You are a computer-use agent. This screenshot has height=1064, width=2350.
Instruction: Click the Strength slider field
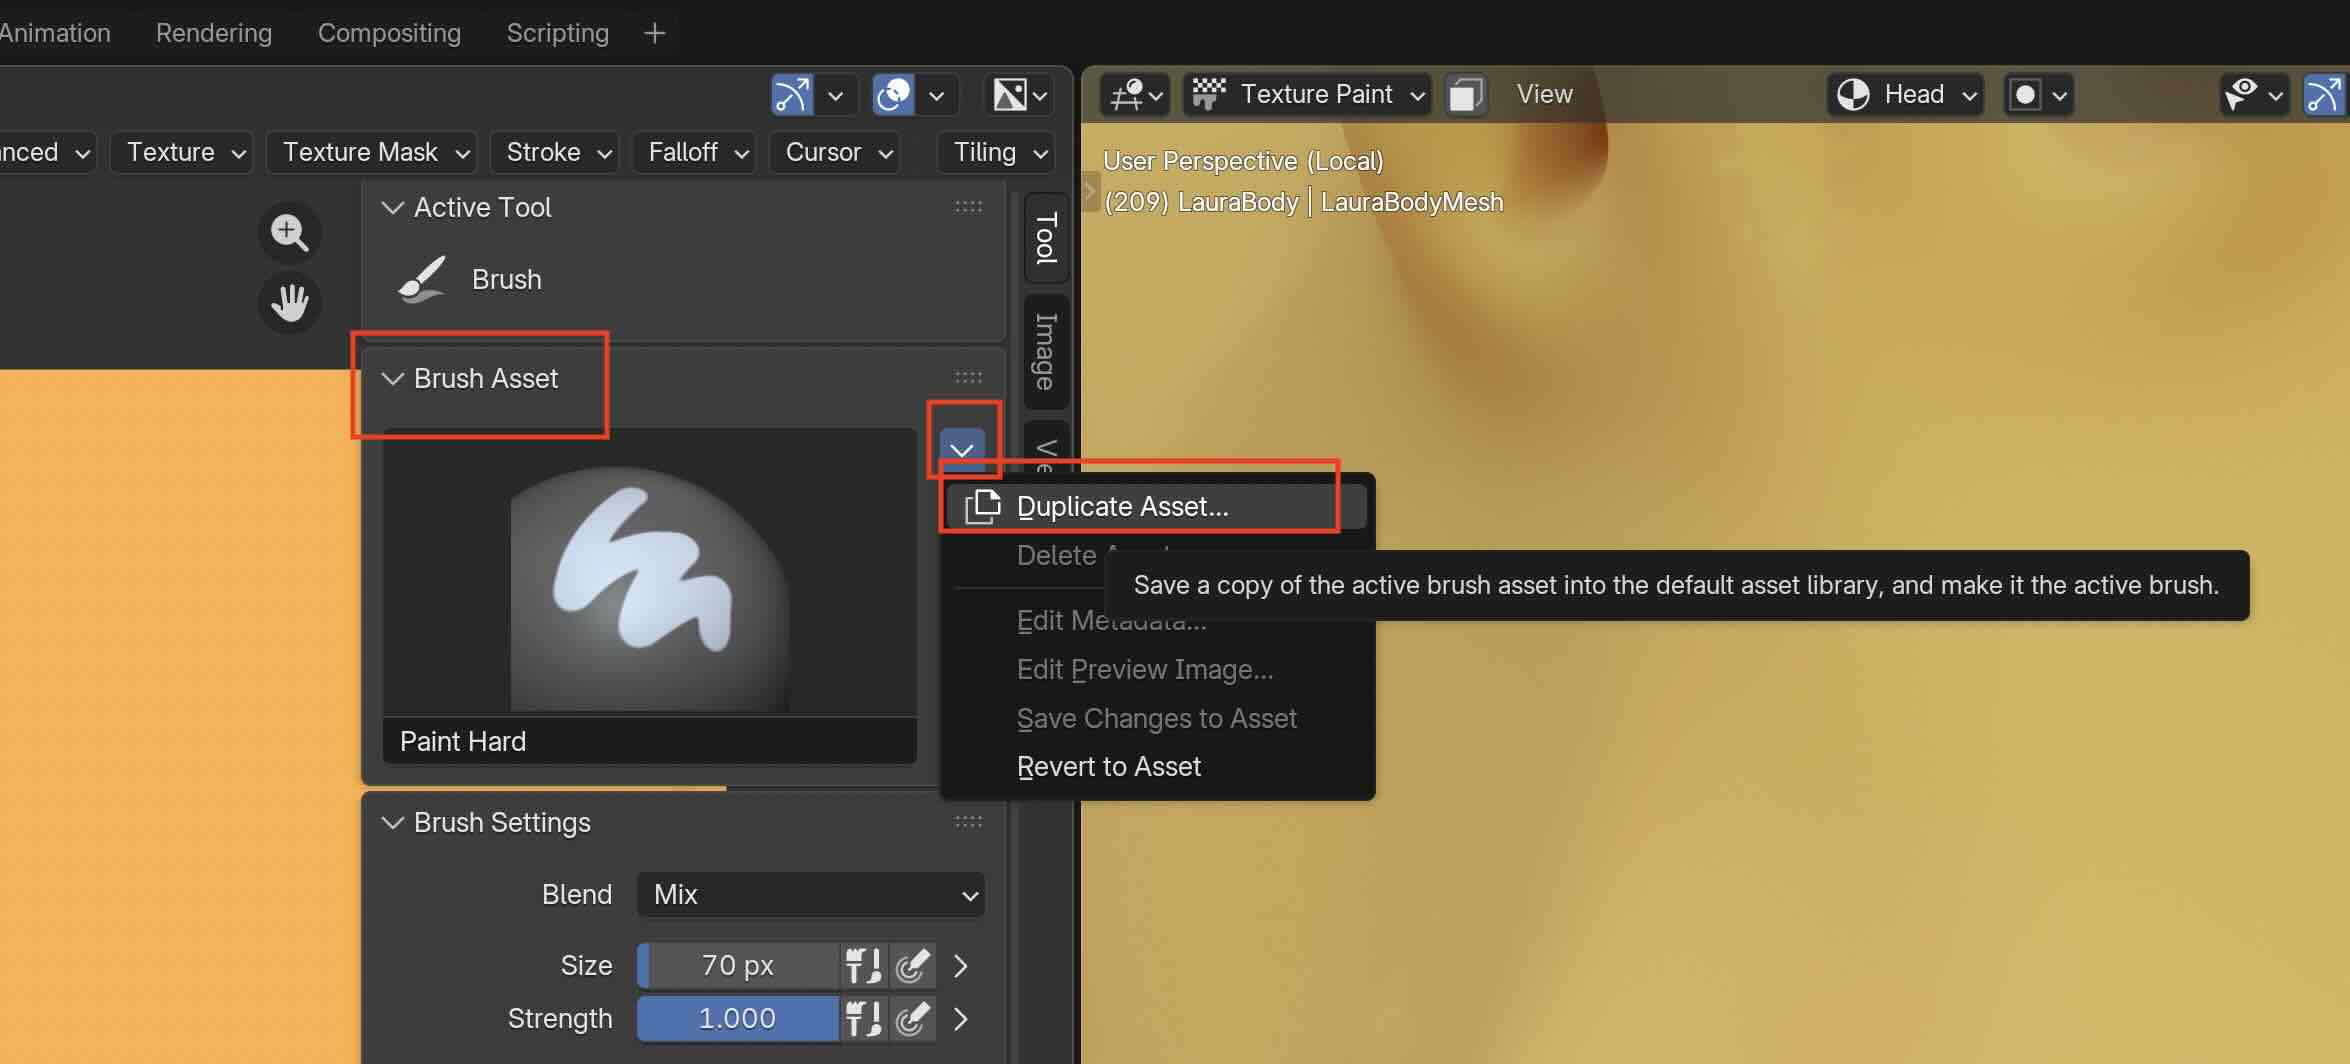[x=738, y=1019]
